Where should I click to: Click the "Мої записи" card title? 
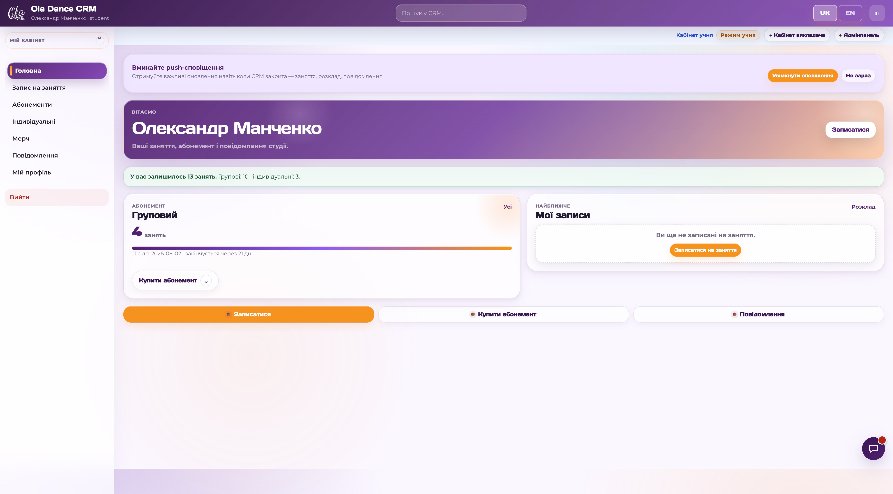563,215
